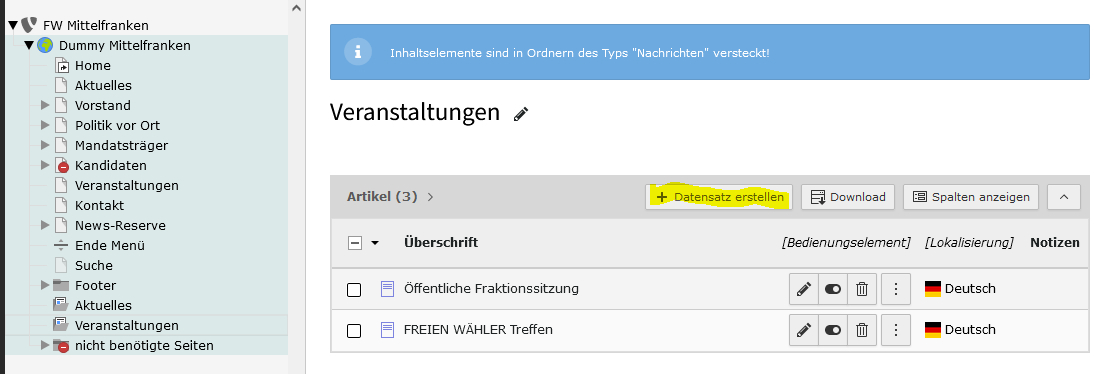Select the News-Reserve page label
Image resolution: width=1098 pixels, height=374 pixels.
(x=120, y=226)
